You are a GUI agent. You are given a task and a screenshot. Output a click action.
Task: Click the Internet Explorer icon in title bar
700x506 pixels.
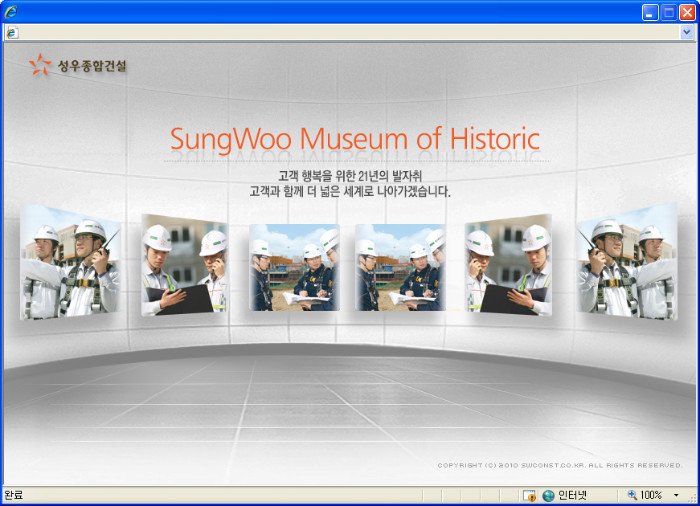click(x=11, y=12)
